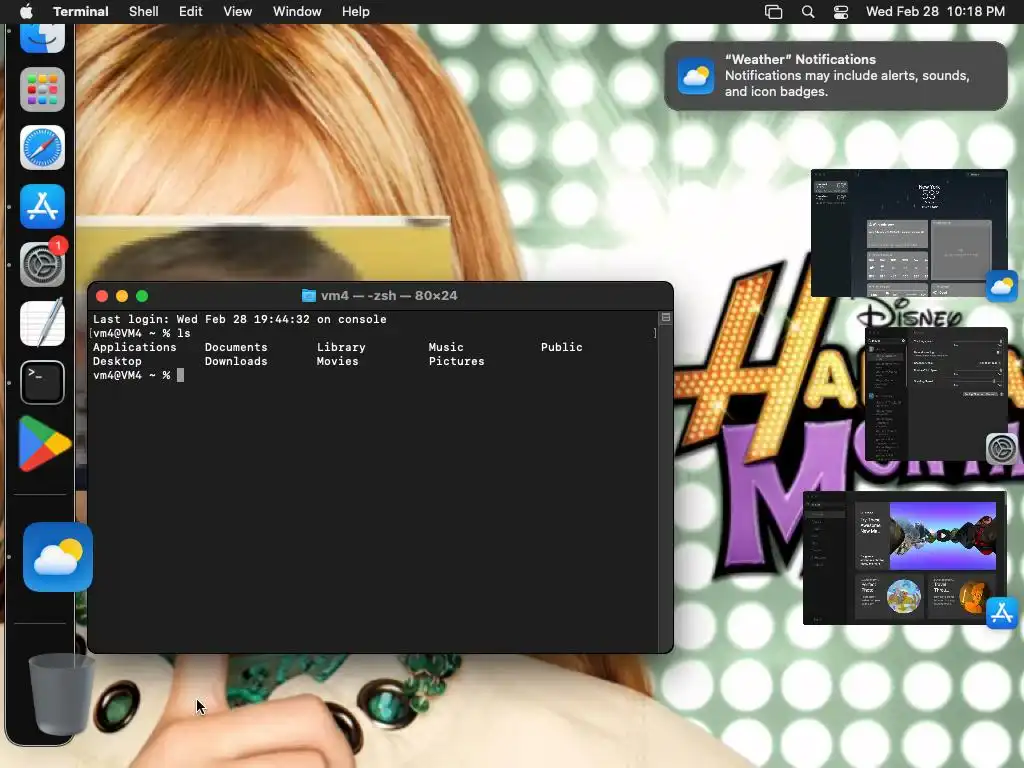1024x768 pixels.
Task: Open Finder from the Dock
Action: click(x=42, y=38)
